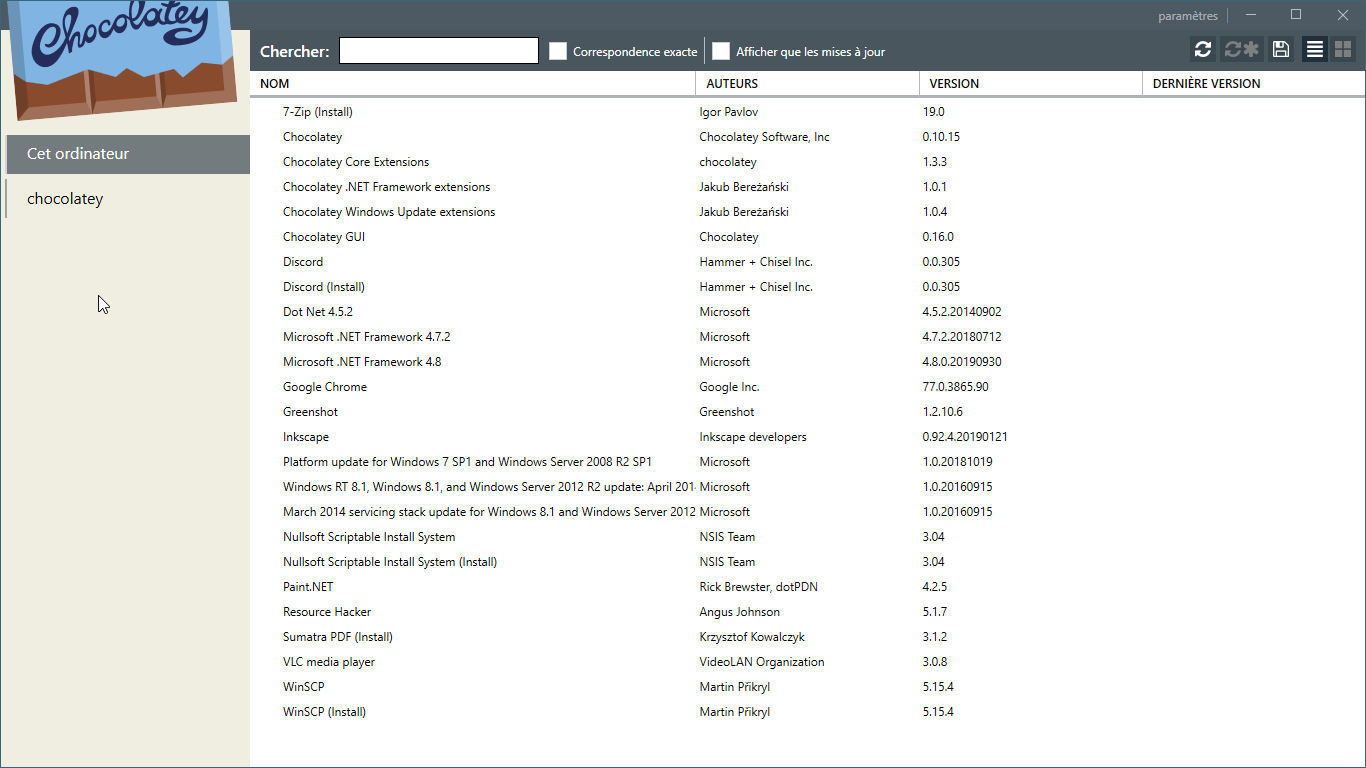The image size is (1366, 768).
Task: Select Microsoft .NET Framework 4.7.2 row
Action: coord(808,337)
